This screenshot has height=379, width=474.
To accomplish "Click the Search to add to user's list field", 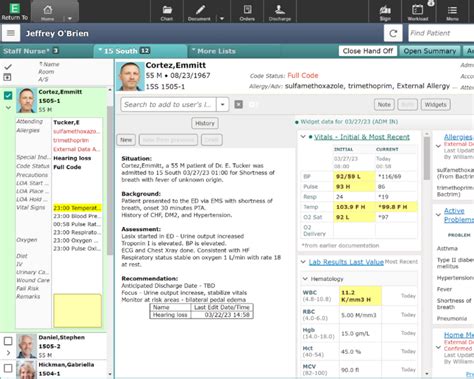I will click(168, 104).
